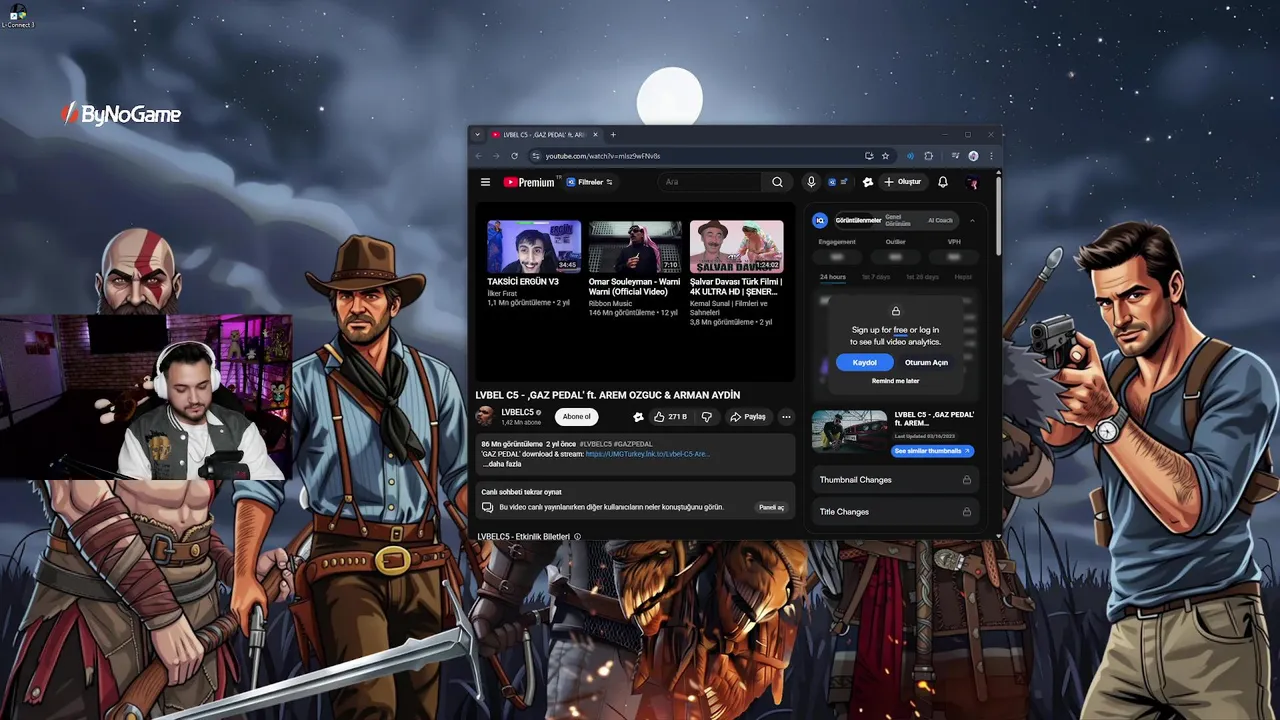Collapse the vidIQ panel chevron
Viewport: 1280px width, 720px height.
pos(972,221)
